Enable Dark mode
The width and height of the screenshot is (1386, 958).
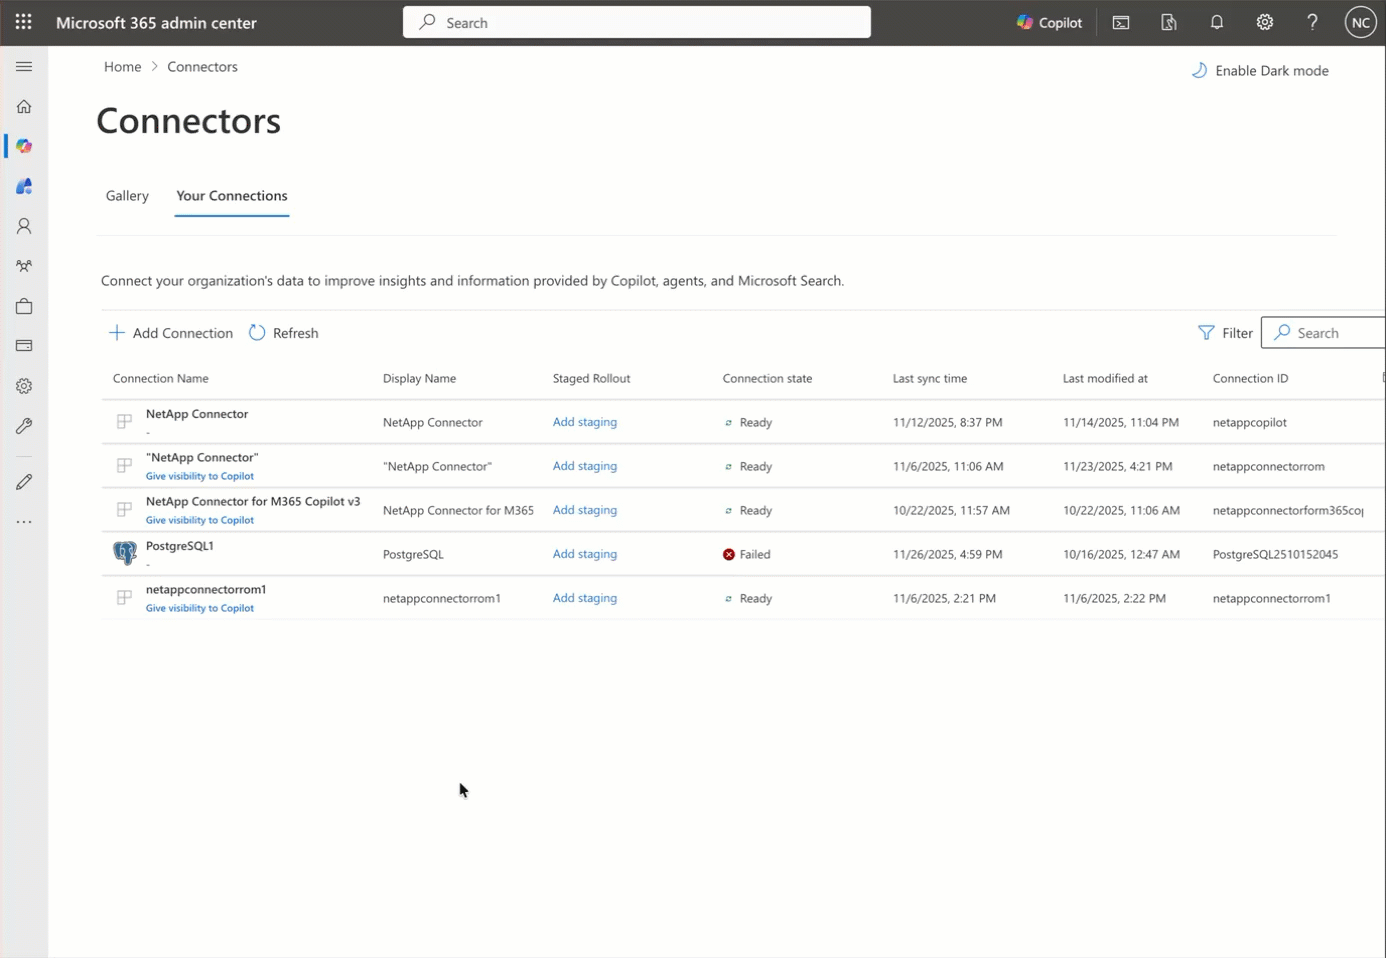(1259, 70)
